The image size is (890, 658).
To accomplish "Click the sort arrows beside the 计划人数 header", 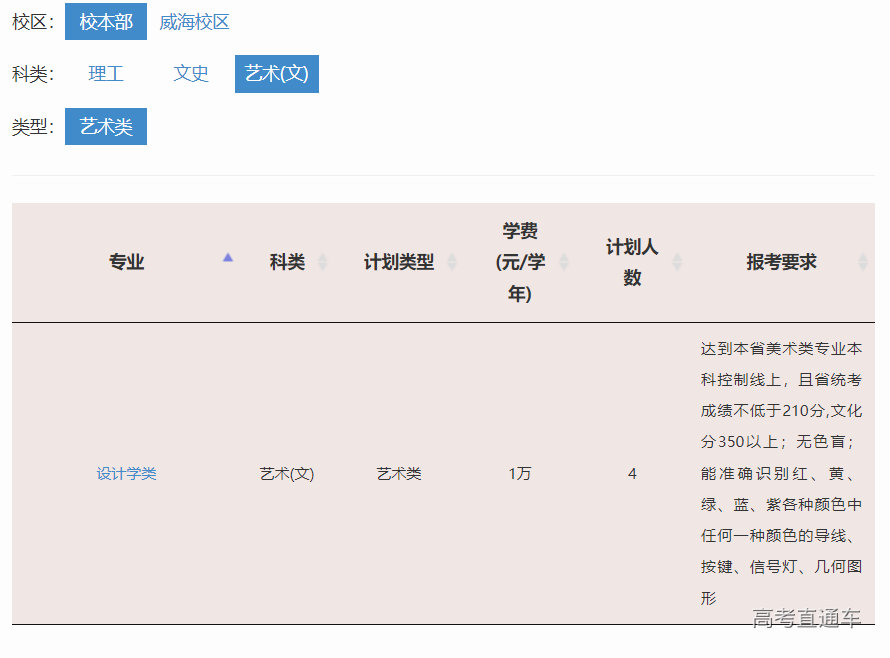I will [x=677, y=262].
